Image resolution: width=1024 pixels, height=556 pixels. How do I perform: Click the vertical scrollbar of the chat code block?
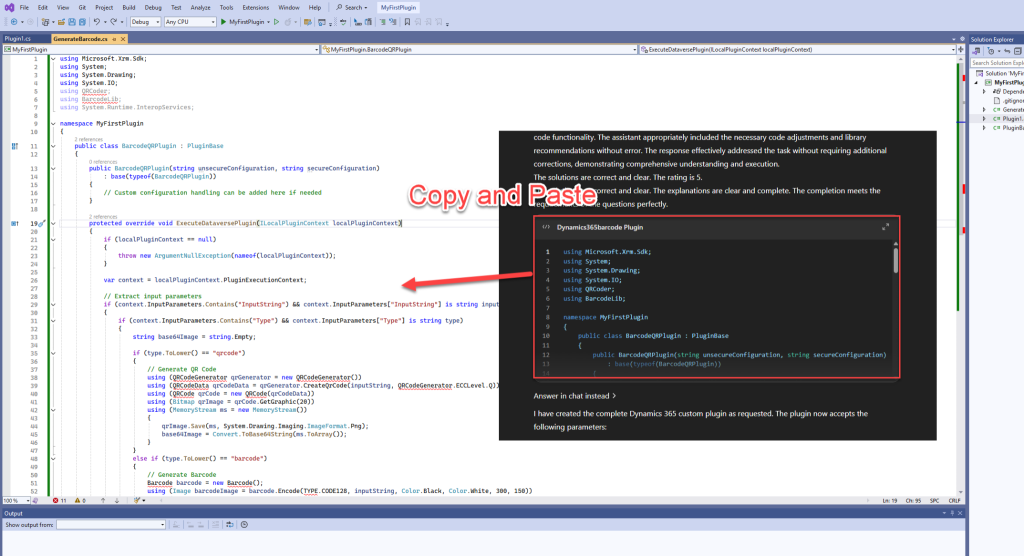(895, 259)
